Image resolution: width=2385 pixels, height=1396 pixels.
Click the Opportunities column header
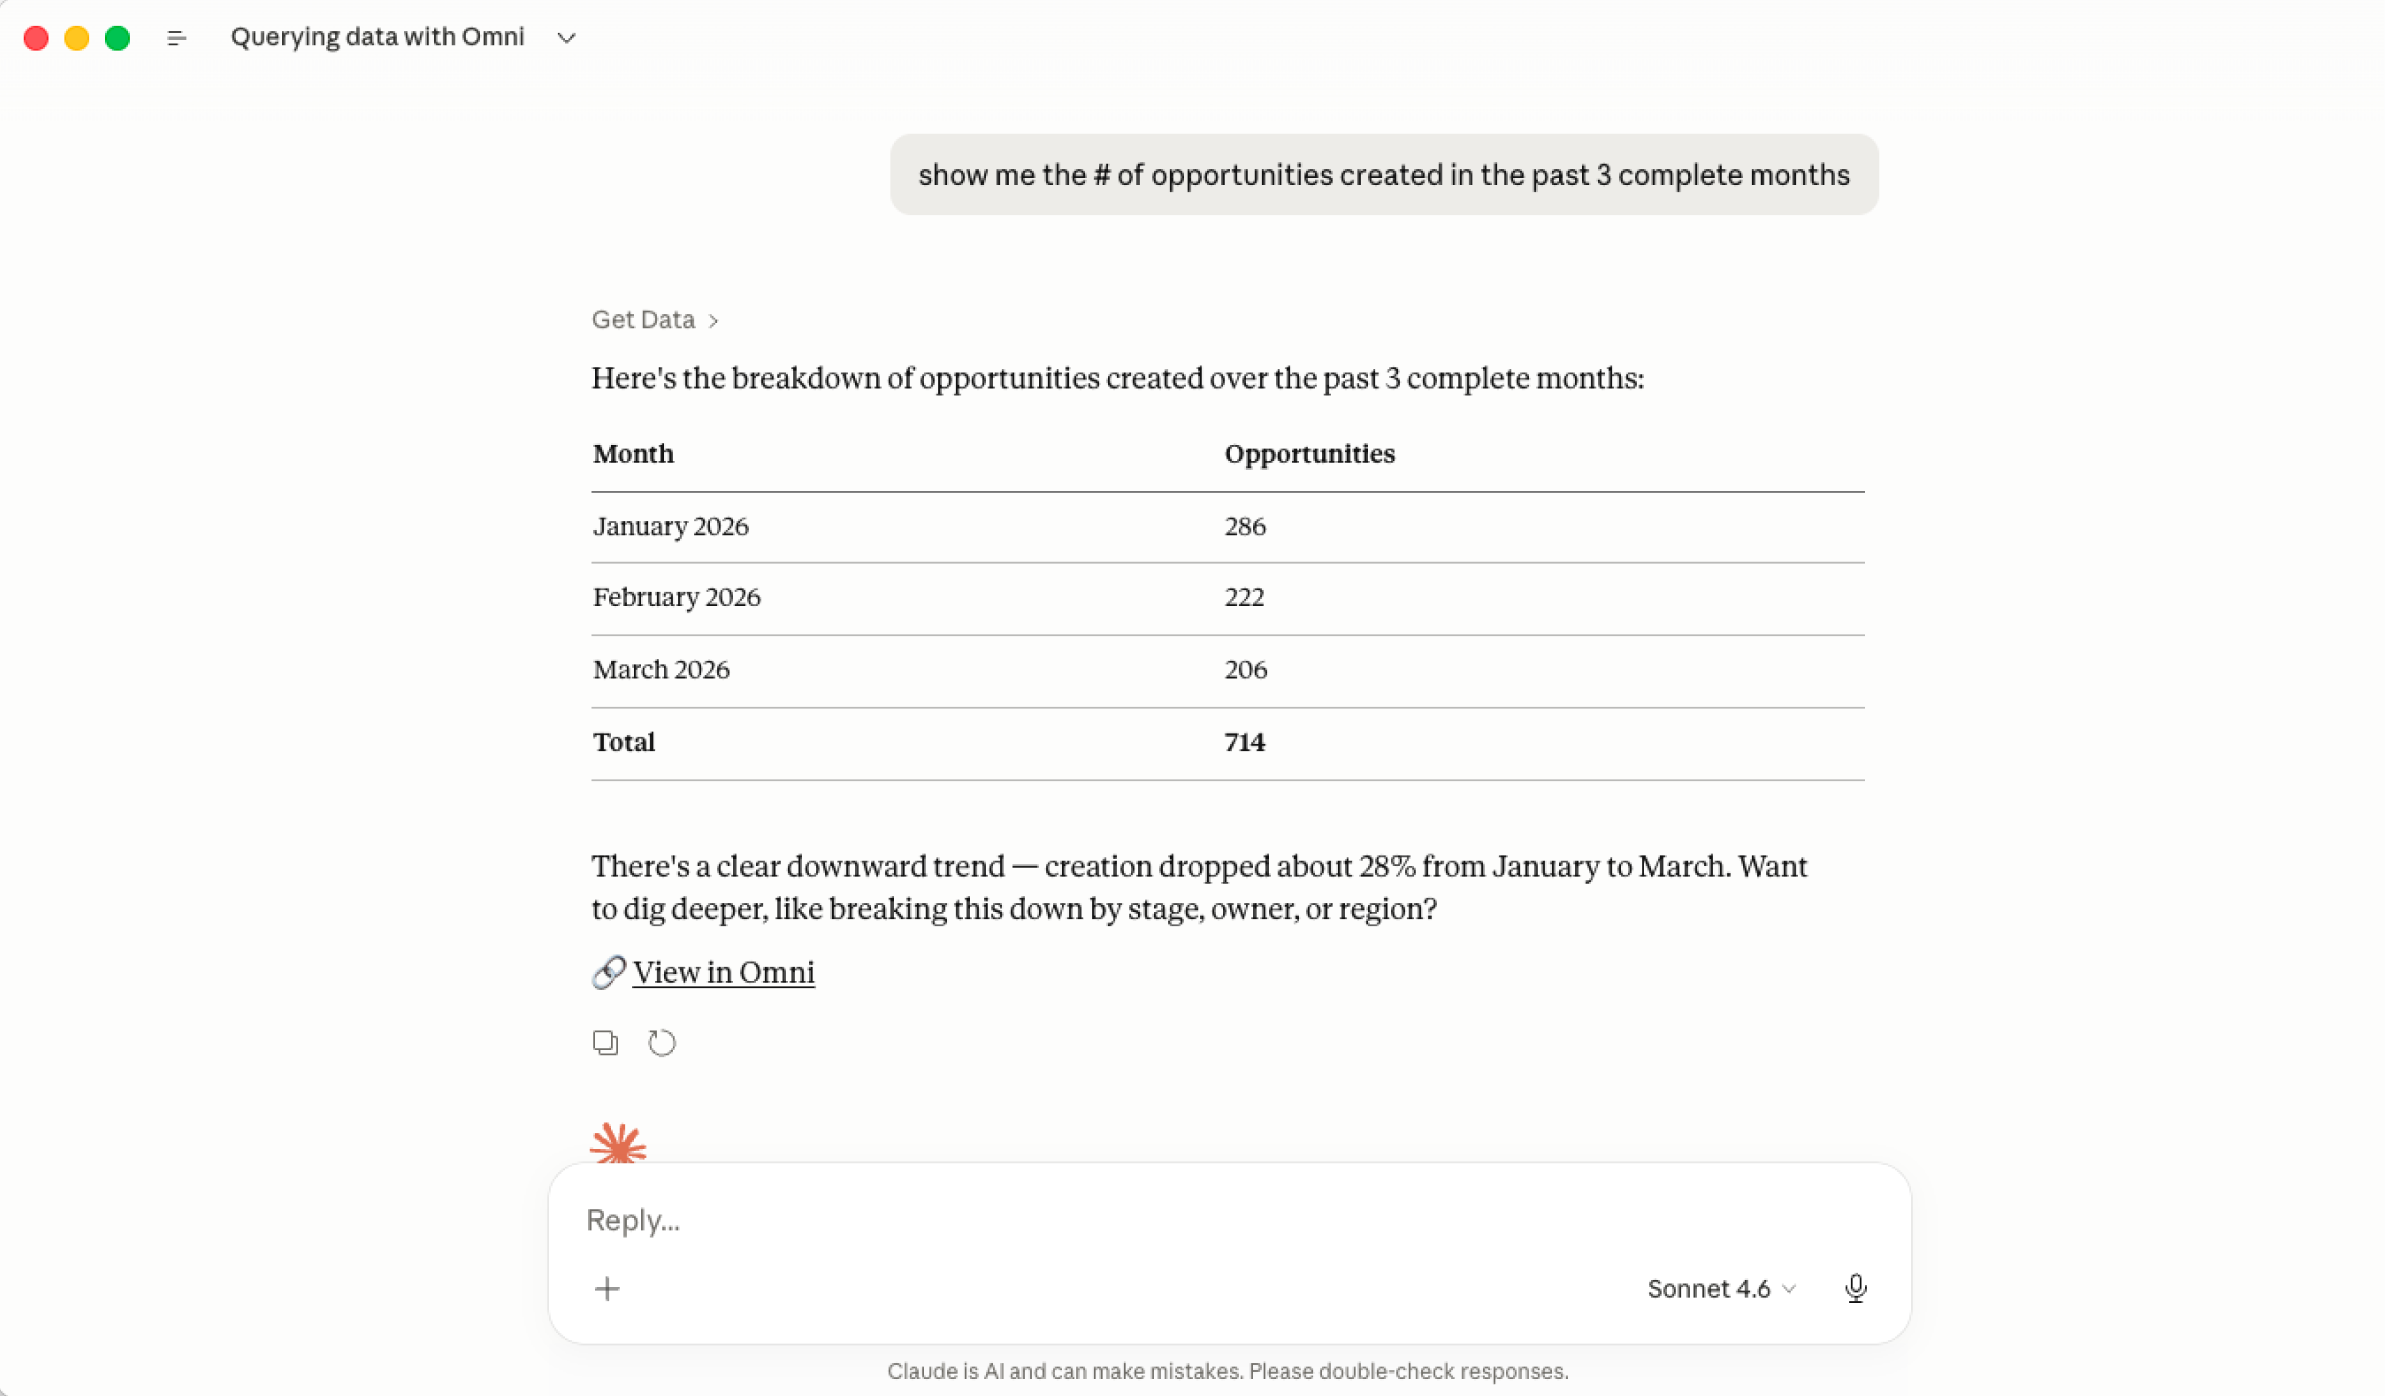click(1309, 453)
